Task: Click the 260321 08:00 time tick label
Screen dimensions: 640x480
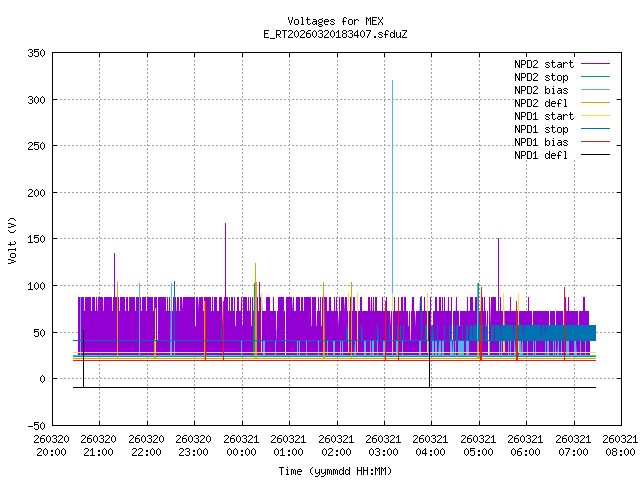Action: tap(620, 444)
